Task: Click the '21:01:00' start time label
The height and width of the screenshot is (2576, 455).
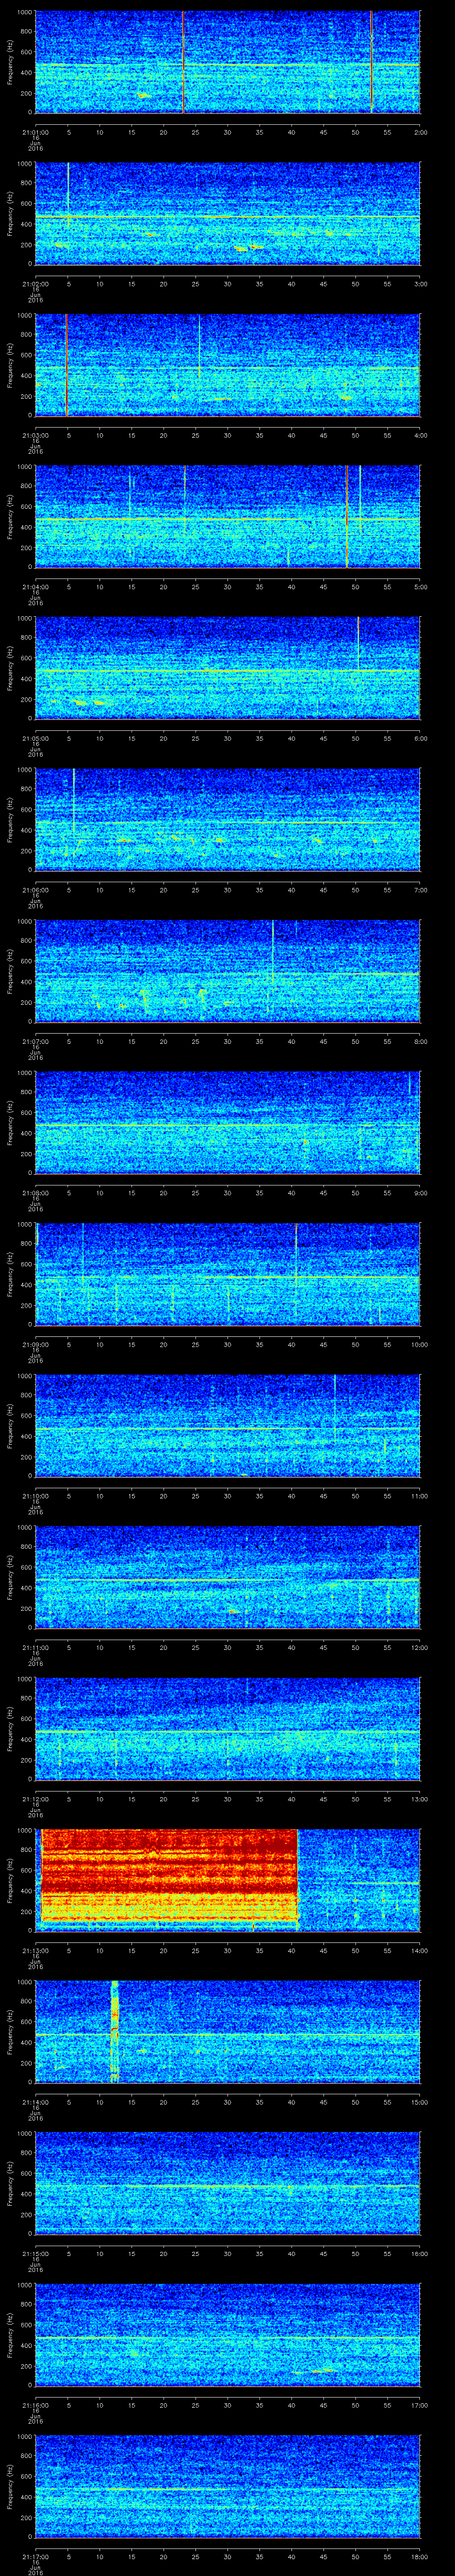Action: click(x=35, y=132)
